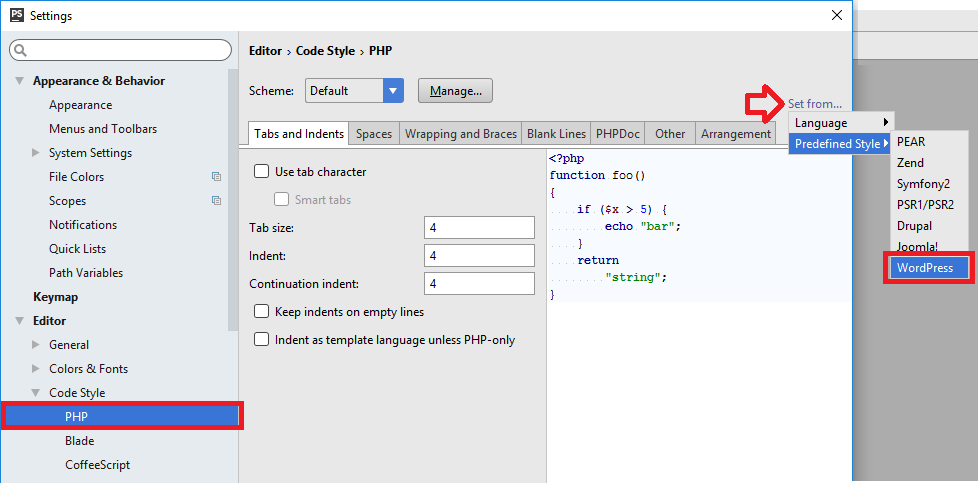The image size is (978, 483).
Task: Open Keymap settings
Action: 56,297
